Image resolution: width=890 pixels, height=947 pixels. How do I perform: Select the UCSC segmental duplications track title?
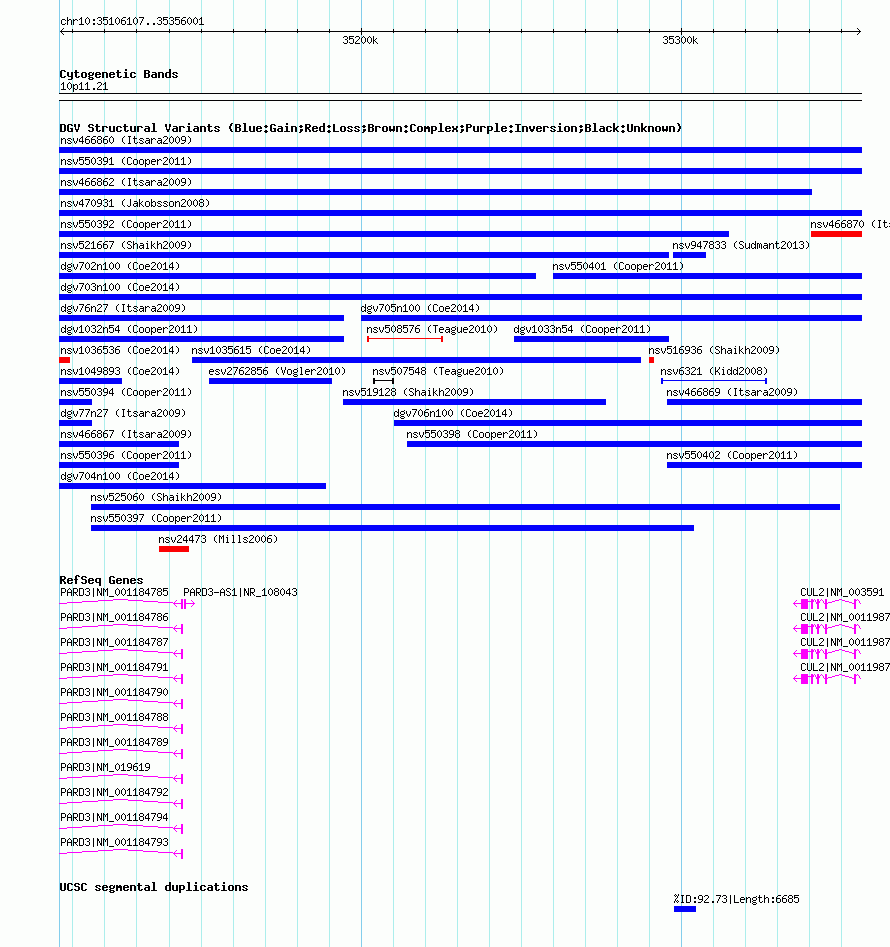[154, 887]
